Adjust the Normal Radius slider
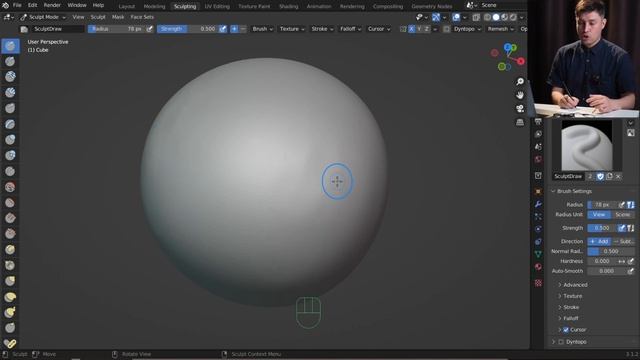The image size is (640, 360). 611,251
